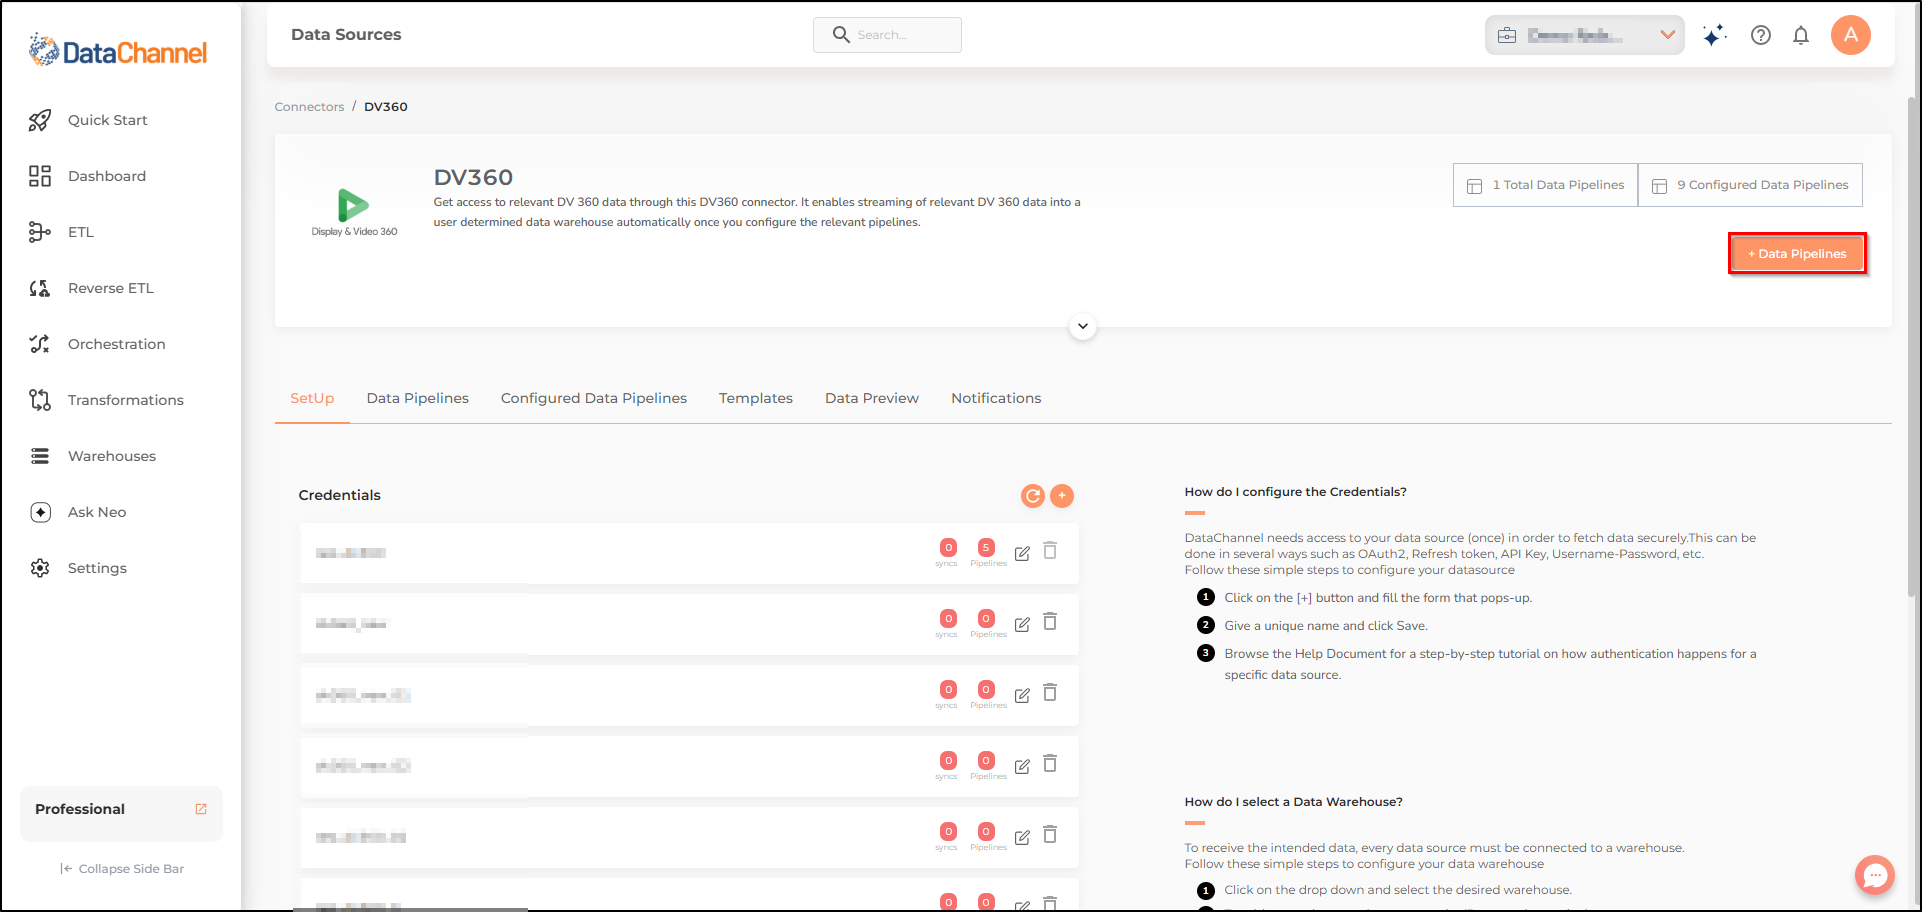Click the AI sparkle icon in header
Screen dimensions: 1922x912
pyautogui.click(x=1715, y=35)
